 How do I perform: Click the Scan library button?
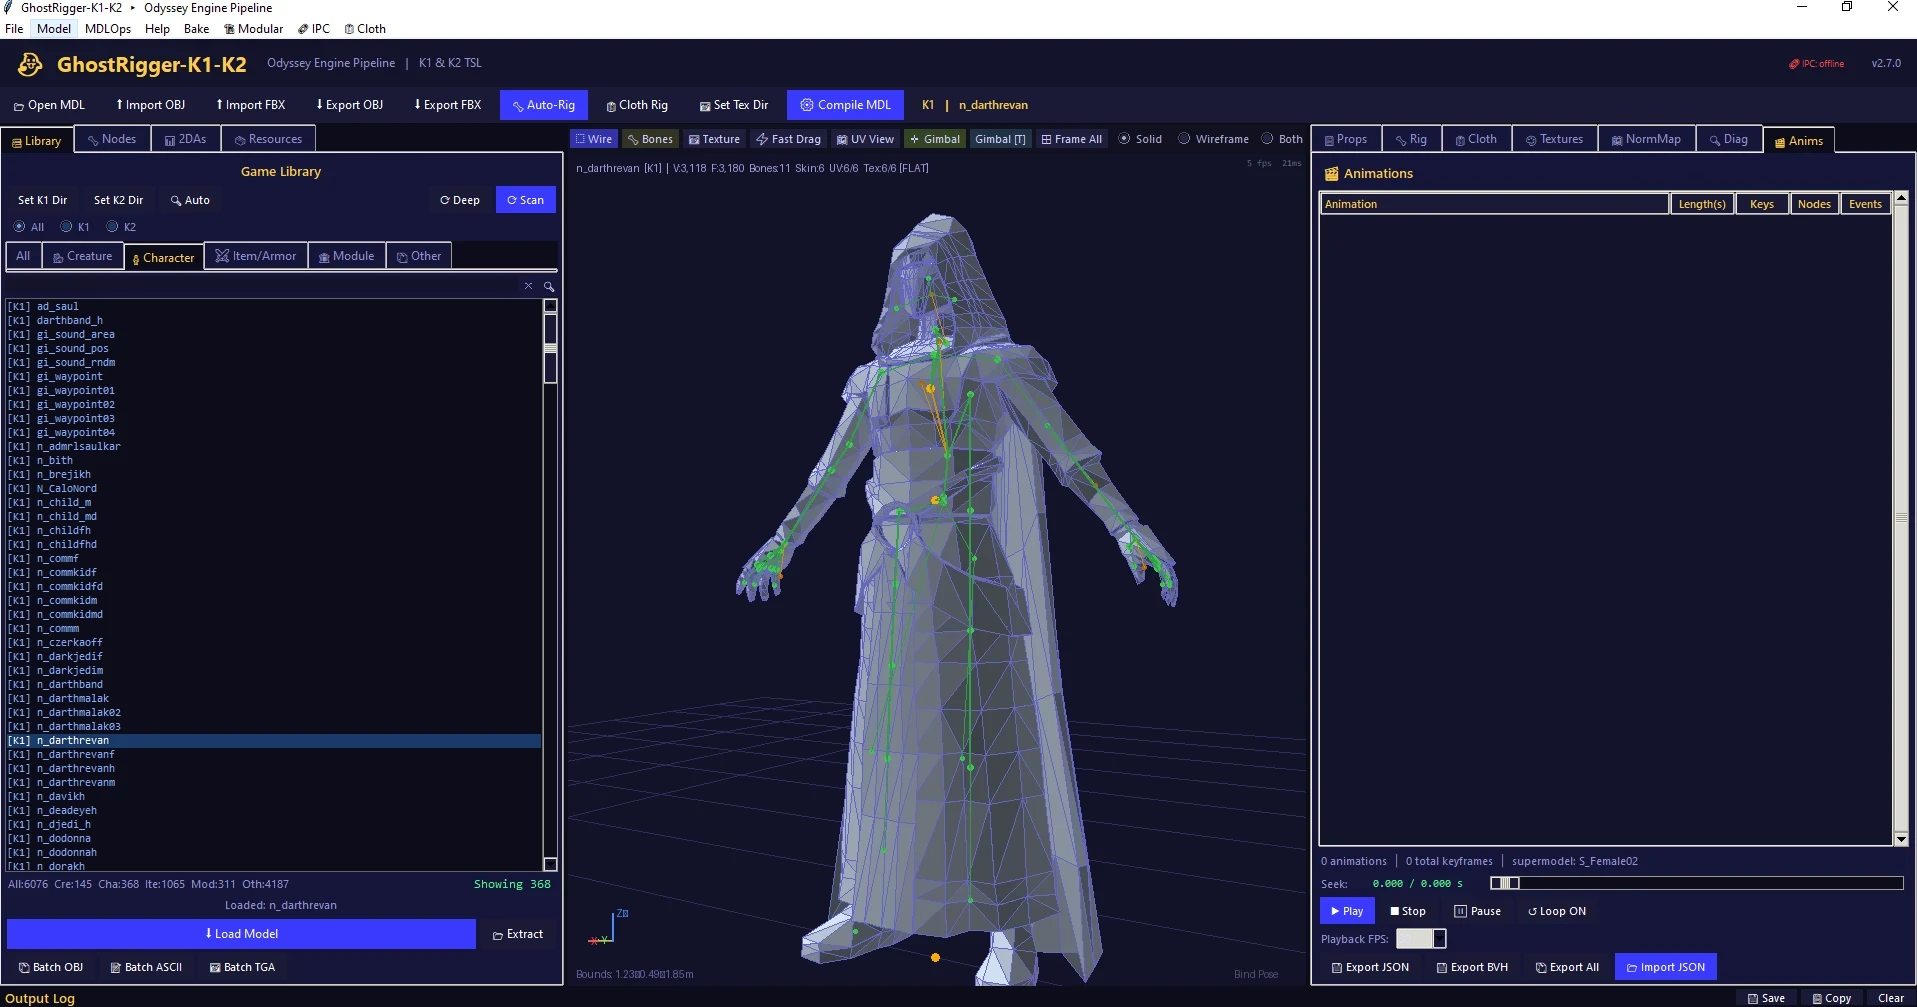click(525, 200)
